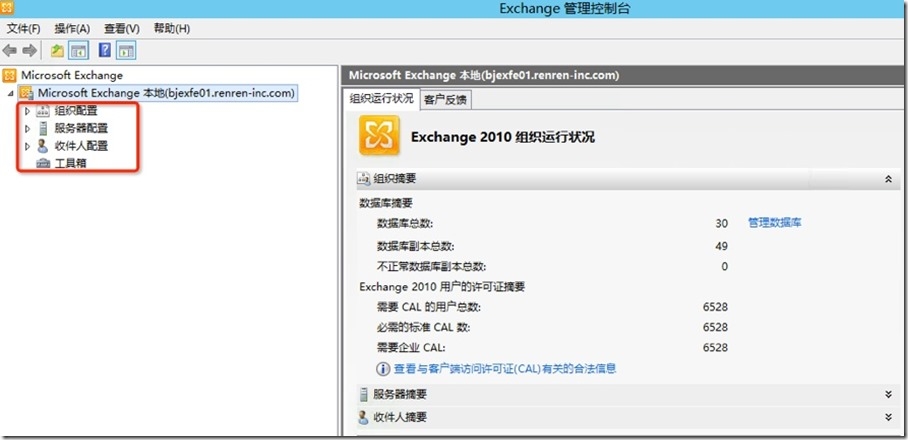The image size is (908, 440).
Task: Click the Exchange 2010 用户的许可证摘要 heading
Action: 442,287
